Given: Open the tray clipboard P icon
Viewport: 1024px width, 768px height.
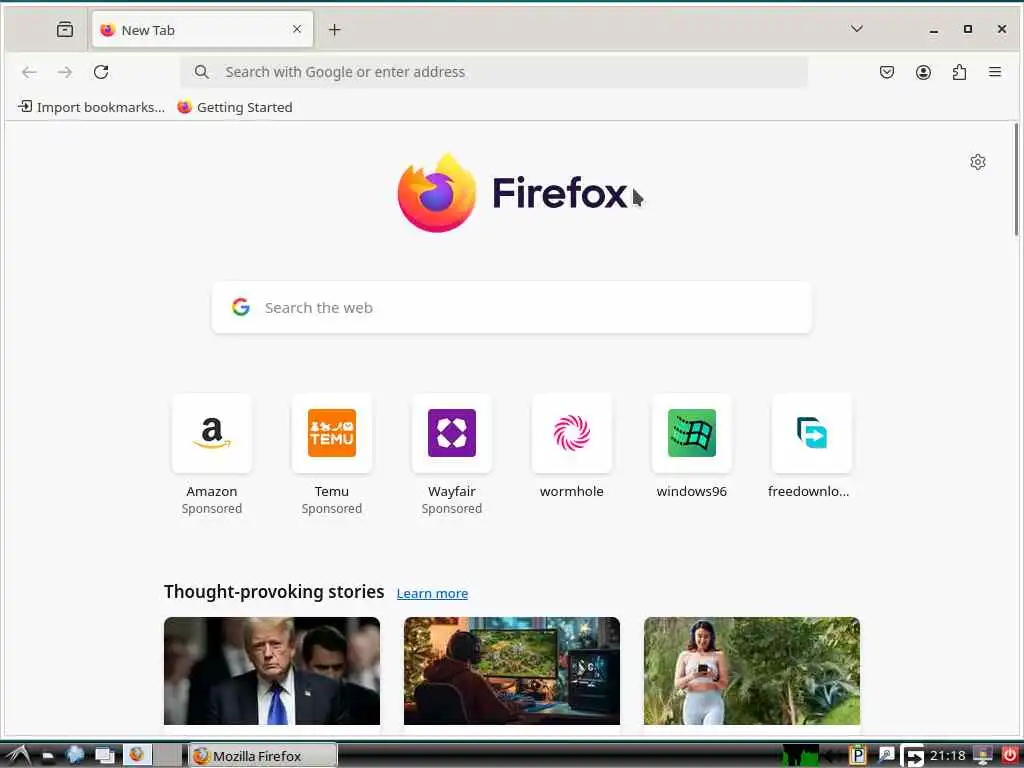Looking at the screenshot, I should [857, 756].
